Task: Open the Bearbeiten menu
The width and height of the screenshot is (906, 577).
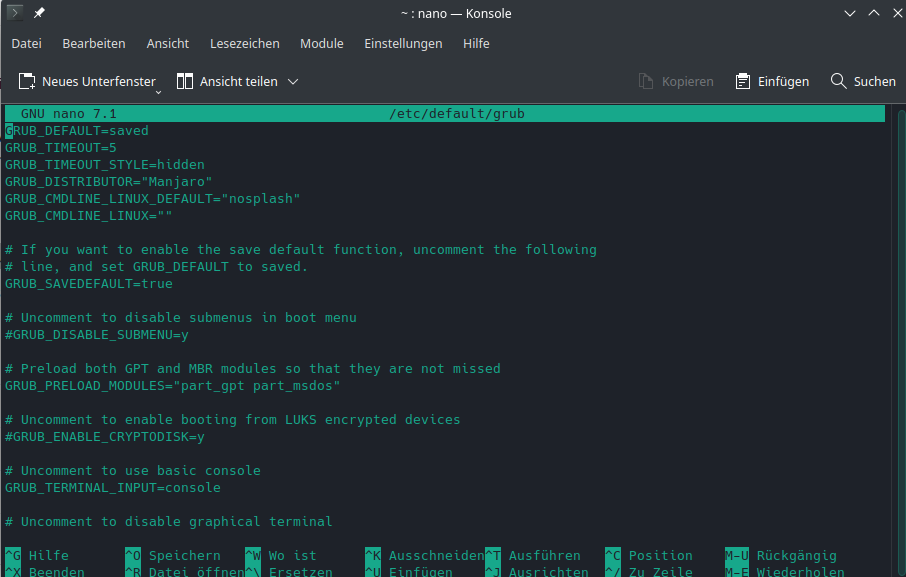Action: point(94,43)
